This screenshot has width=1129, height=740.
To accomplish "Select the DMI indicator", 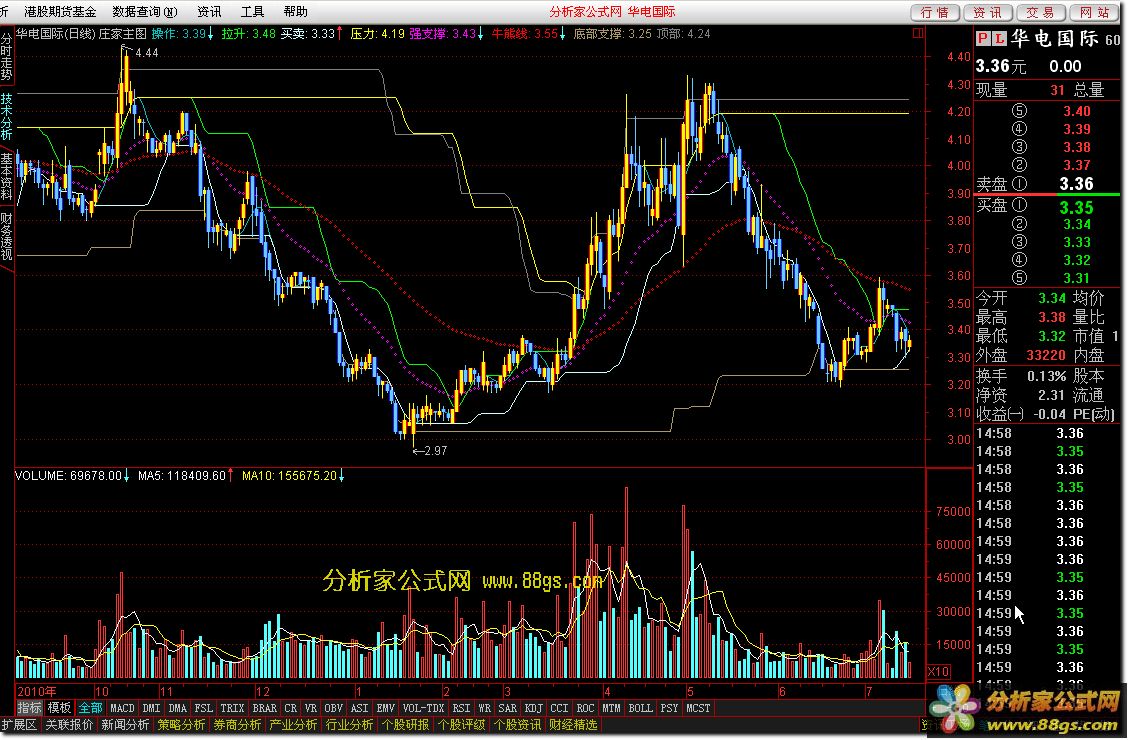I will (x=151, y=708).
